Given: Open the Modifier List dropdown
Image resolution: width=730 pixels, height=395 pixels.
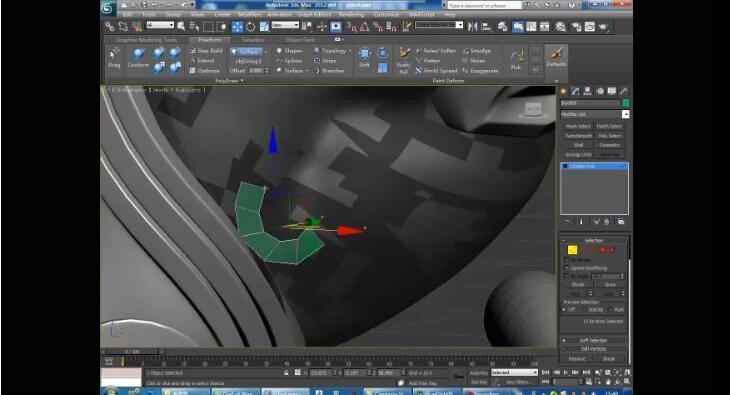Looking at the screenshot, I should click(595, 114).
